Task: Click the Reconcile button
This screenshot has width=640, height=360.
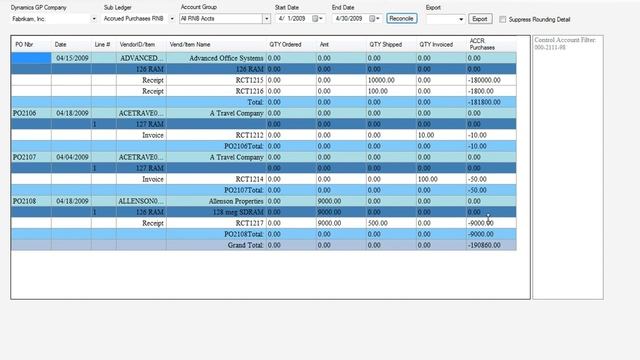Action: (x=402, y=19)
